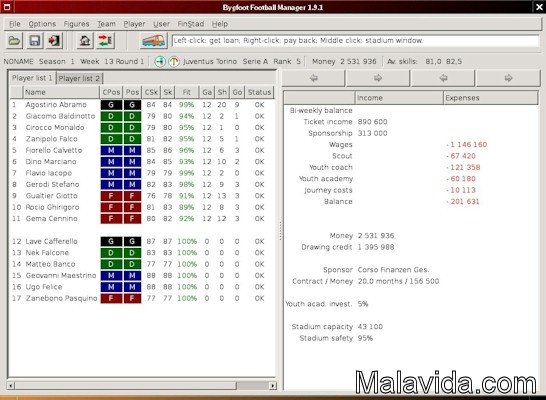Viewport: 546px width, 400px height.
Task: Click the Ticket income value 890 600
Action: [x=372, y=122]
